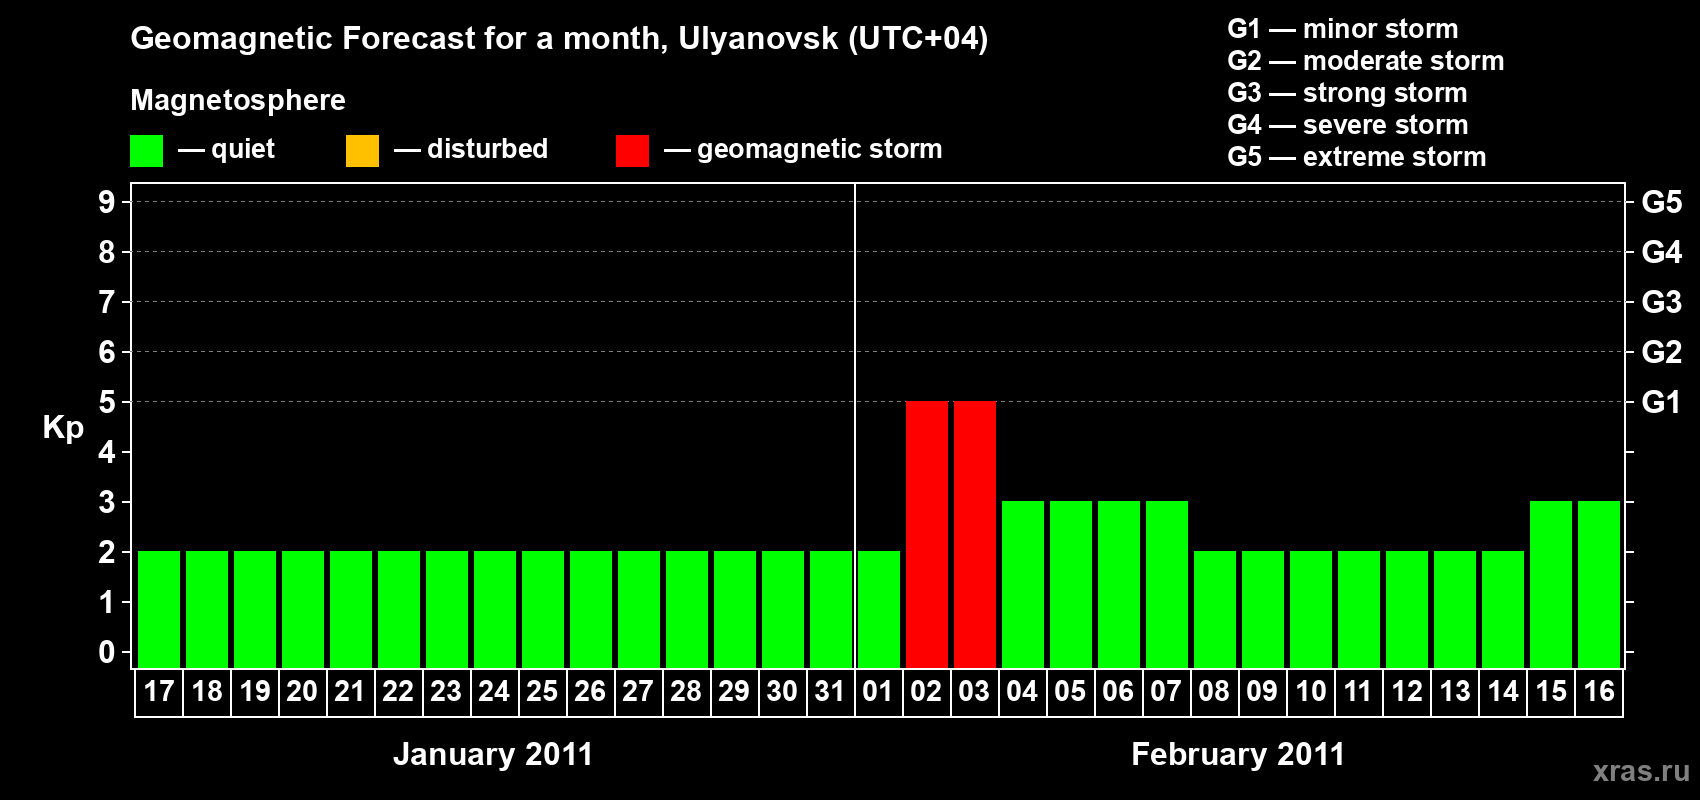Click the green bar for February 07
This screenshot has height=800, width=1700.
(x=1167, y=584)
